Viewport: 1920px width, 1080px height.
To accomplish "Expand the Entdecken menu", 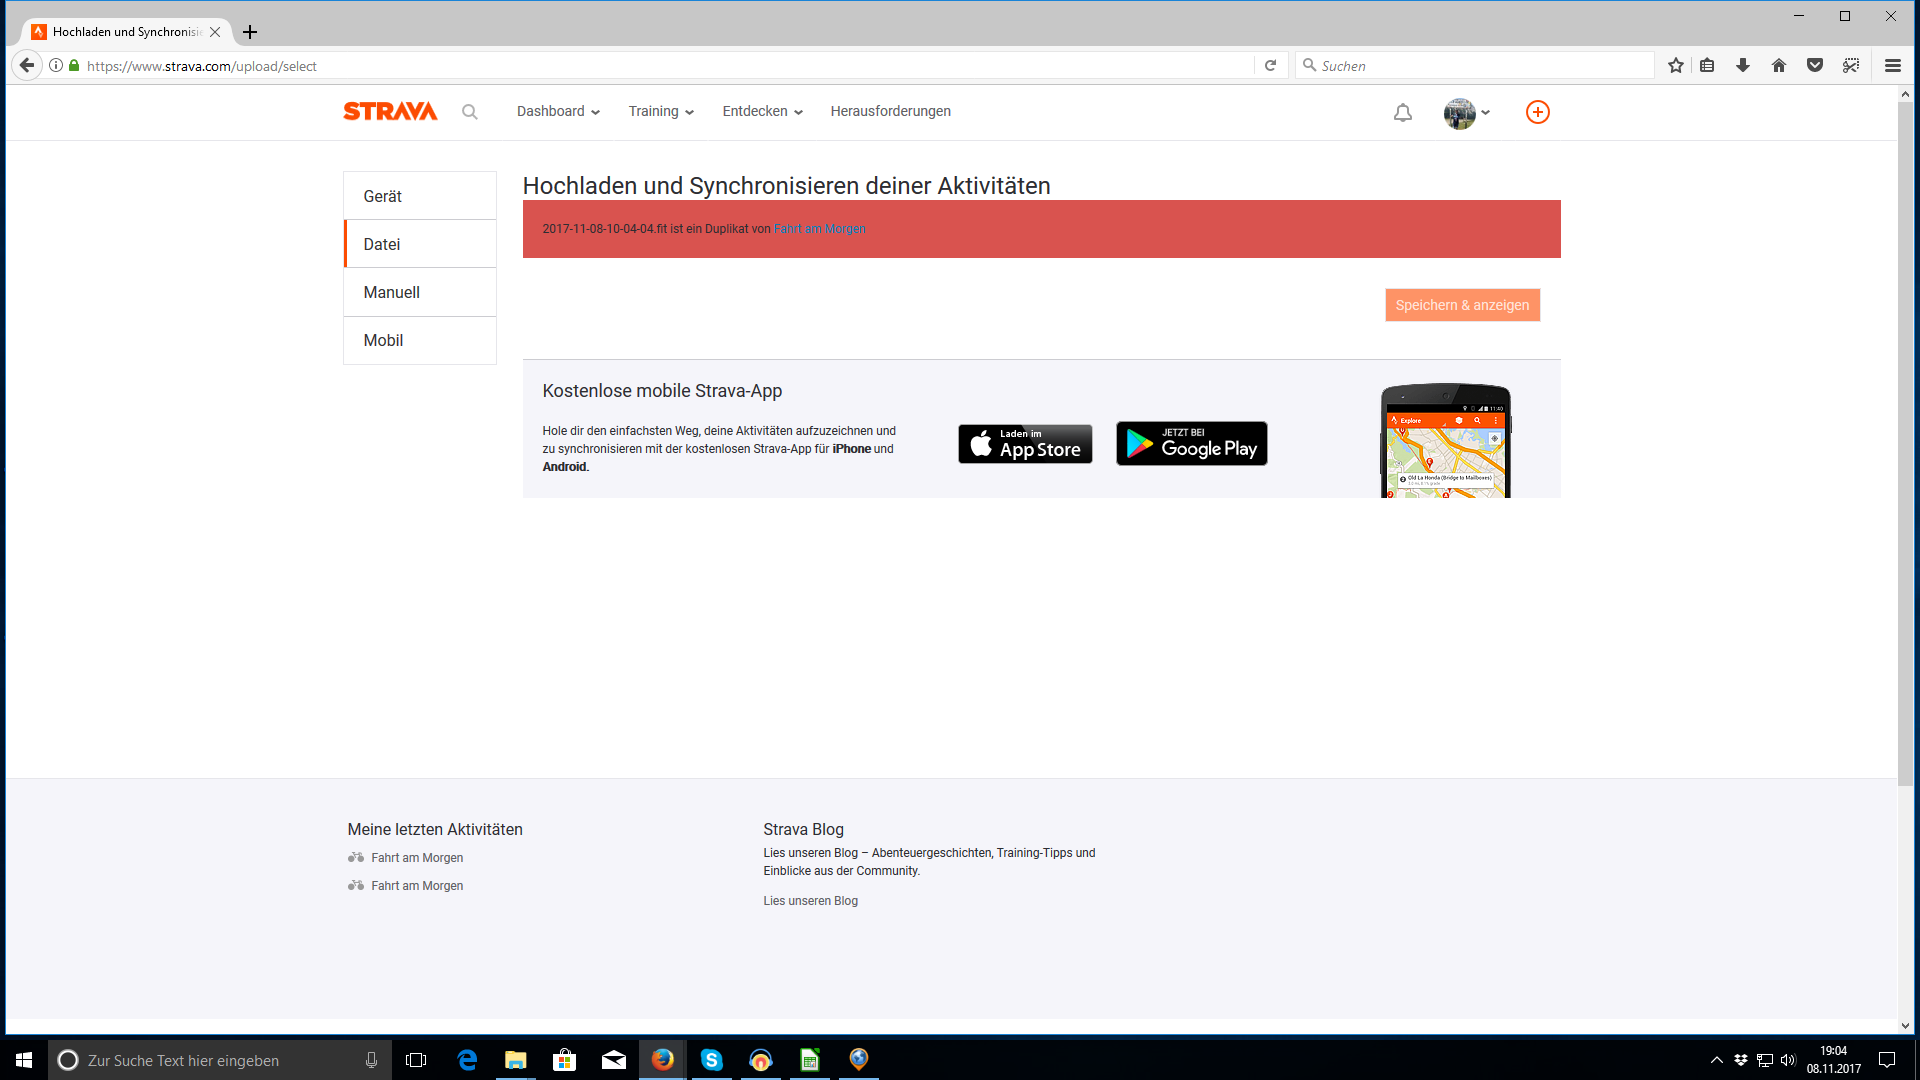I will pos(762,111).
